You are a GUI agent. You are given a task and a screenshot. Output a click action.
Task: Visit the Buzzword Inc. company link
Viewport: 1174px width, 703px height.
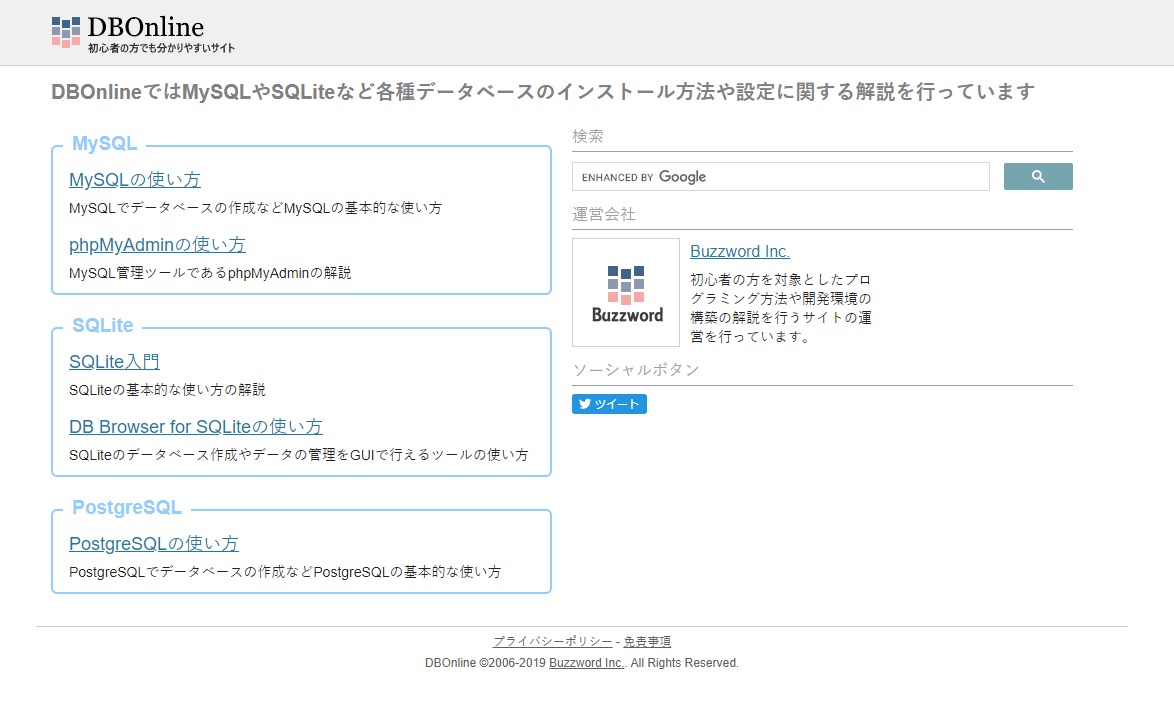[x=740, y=252]
